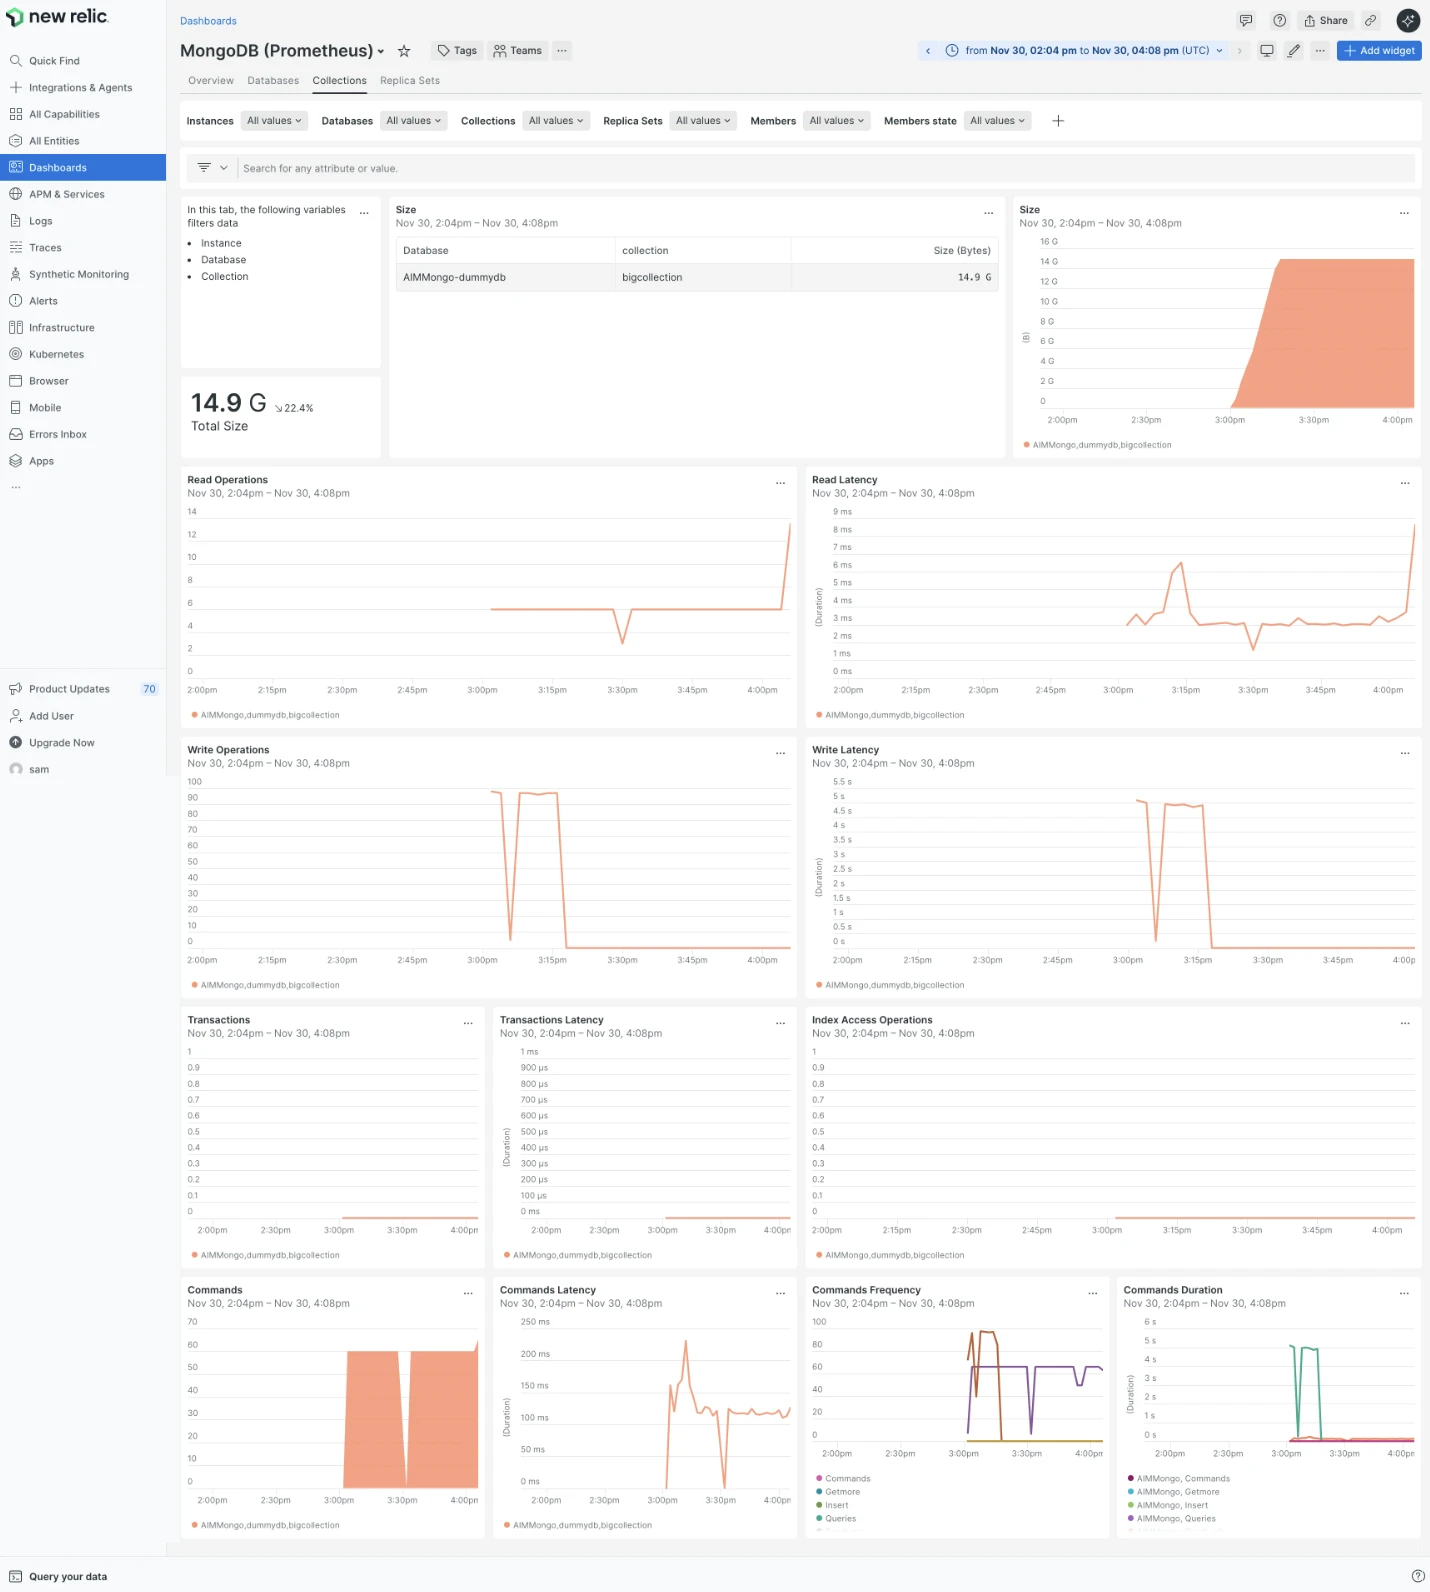This screenshot has height=1592, width=1430.
Task: Copy dashboard permalink link icon
Action: pyautogui.click(x=1371, y=20)
